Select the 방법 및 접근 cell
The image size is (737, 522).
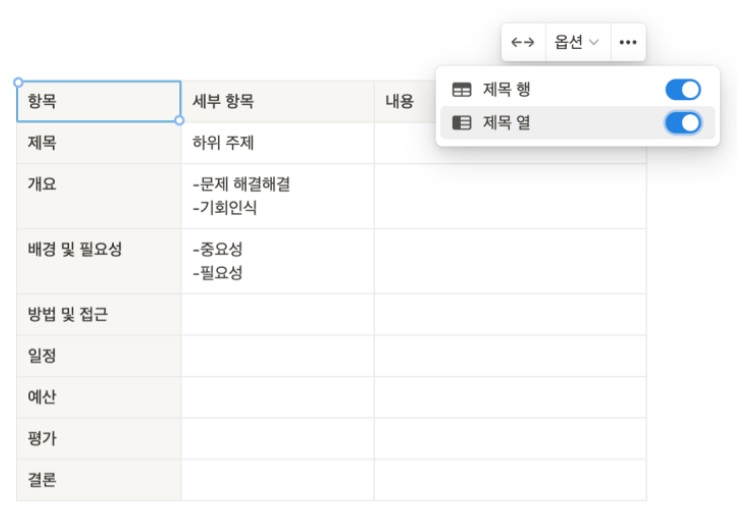tap(99, 314)
